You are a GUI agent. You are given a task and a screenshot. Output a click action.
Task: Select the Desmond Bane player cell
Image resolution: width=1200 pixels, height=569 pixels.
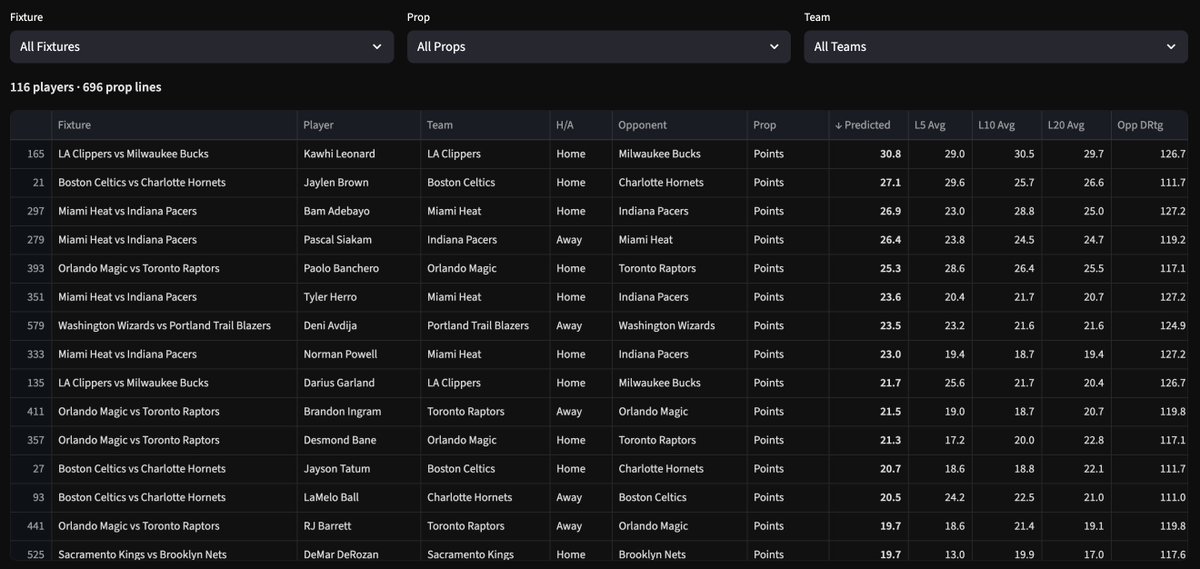click(358, 440)
